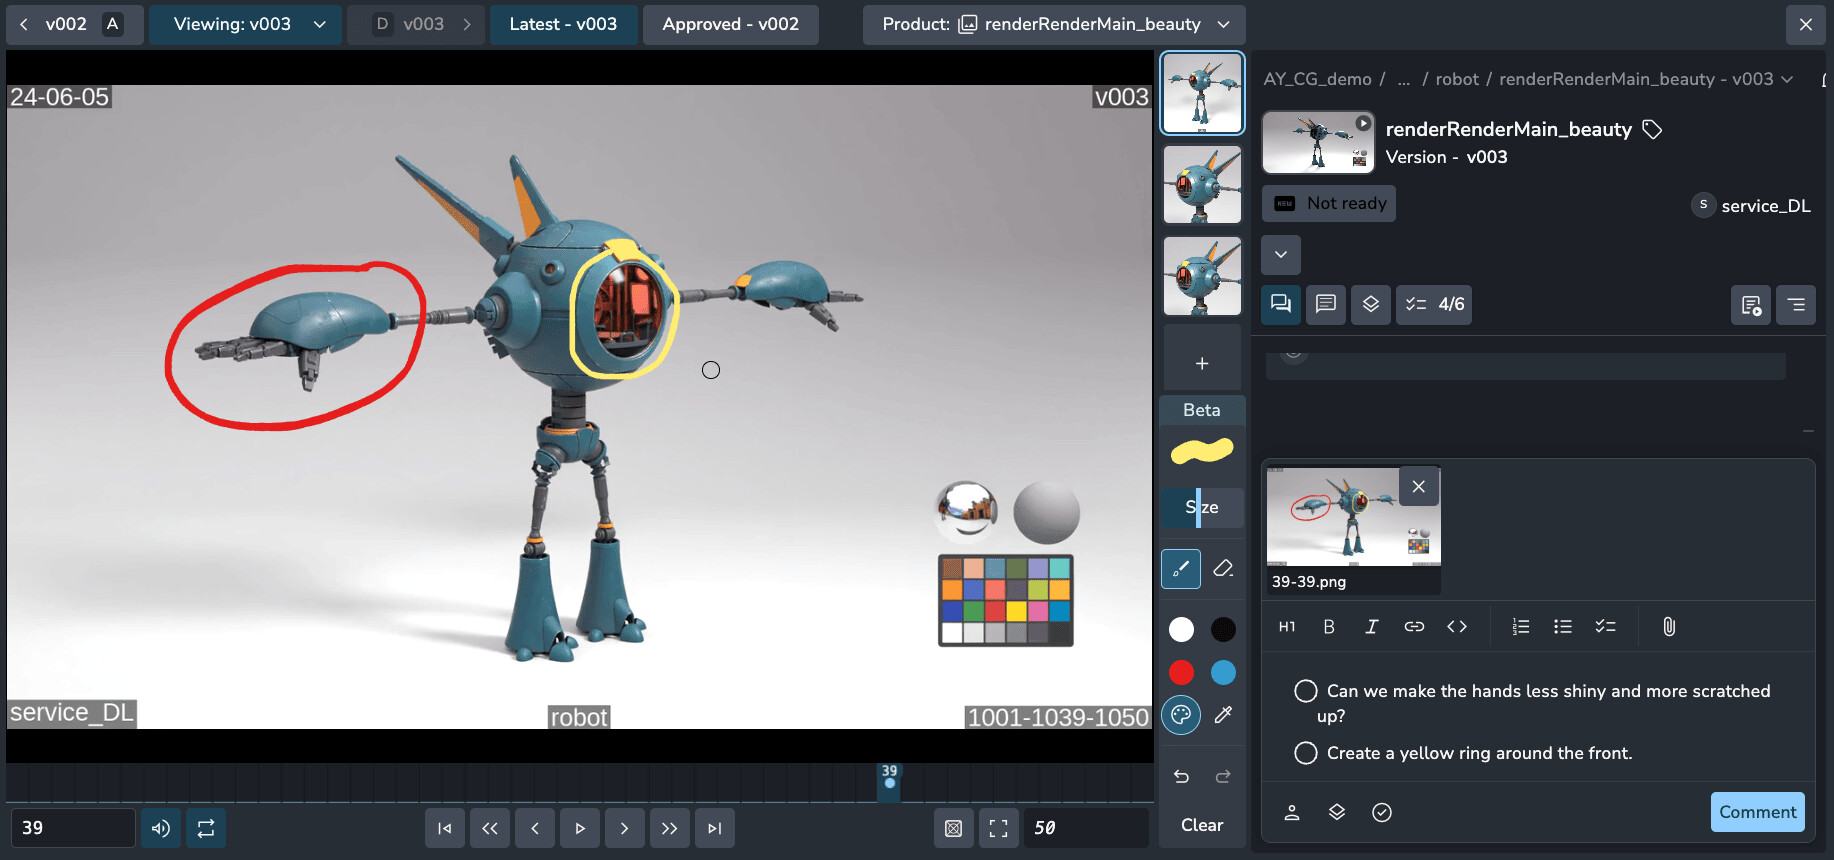Screen dimensions: 1834x860
Task: Choose the red color swatch
Action: point(1181,673)
